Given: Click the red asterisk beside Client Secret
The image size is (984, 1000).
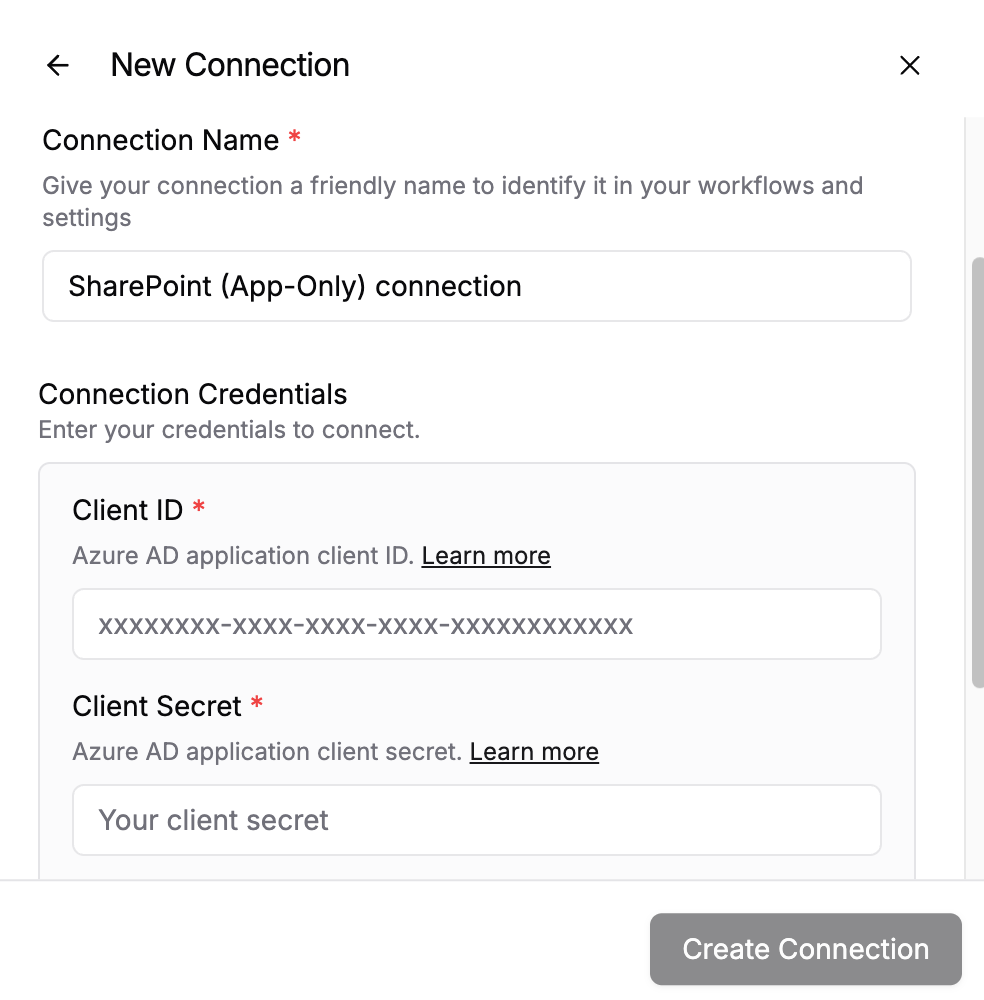Looking at the screenshot, I should click(x=257, y=704).
